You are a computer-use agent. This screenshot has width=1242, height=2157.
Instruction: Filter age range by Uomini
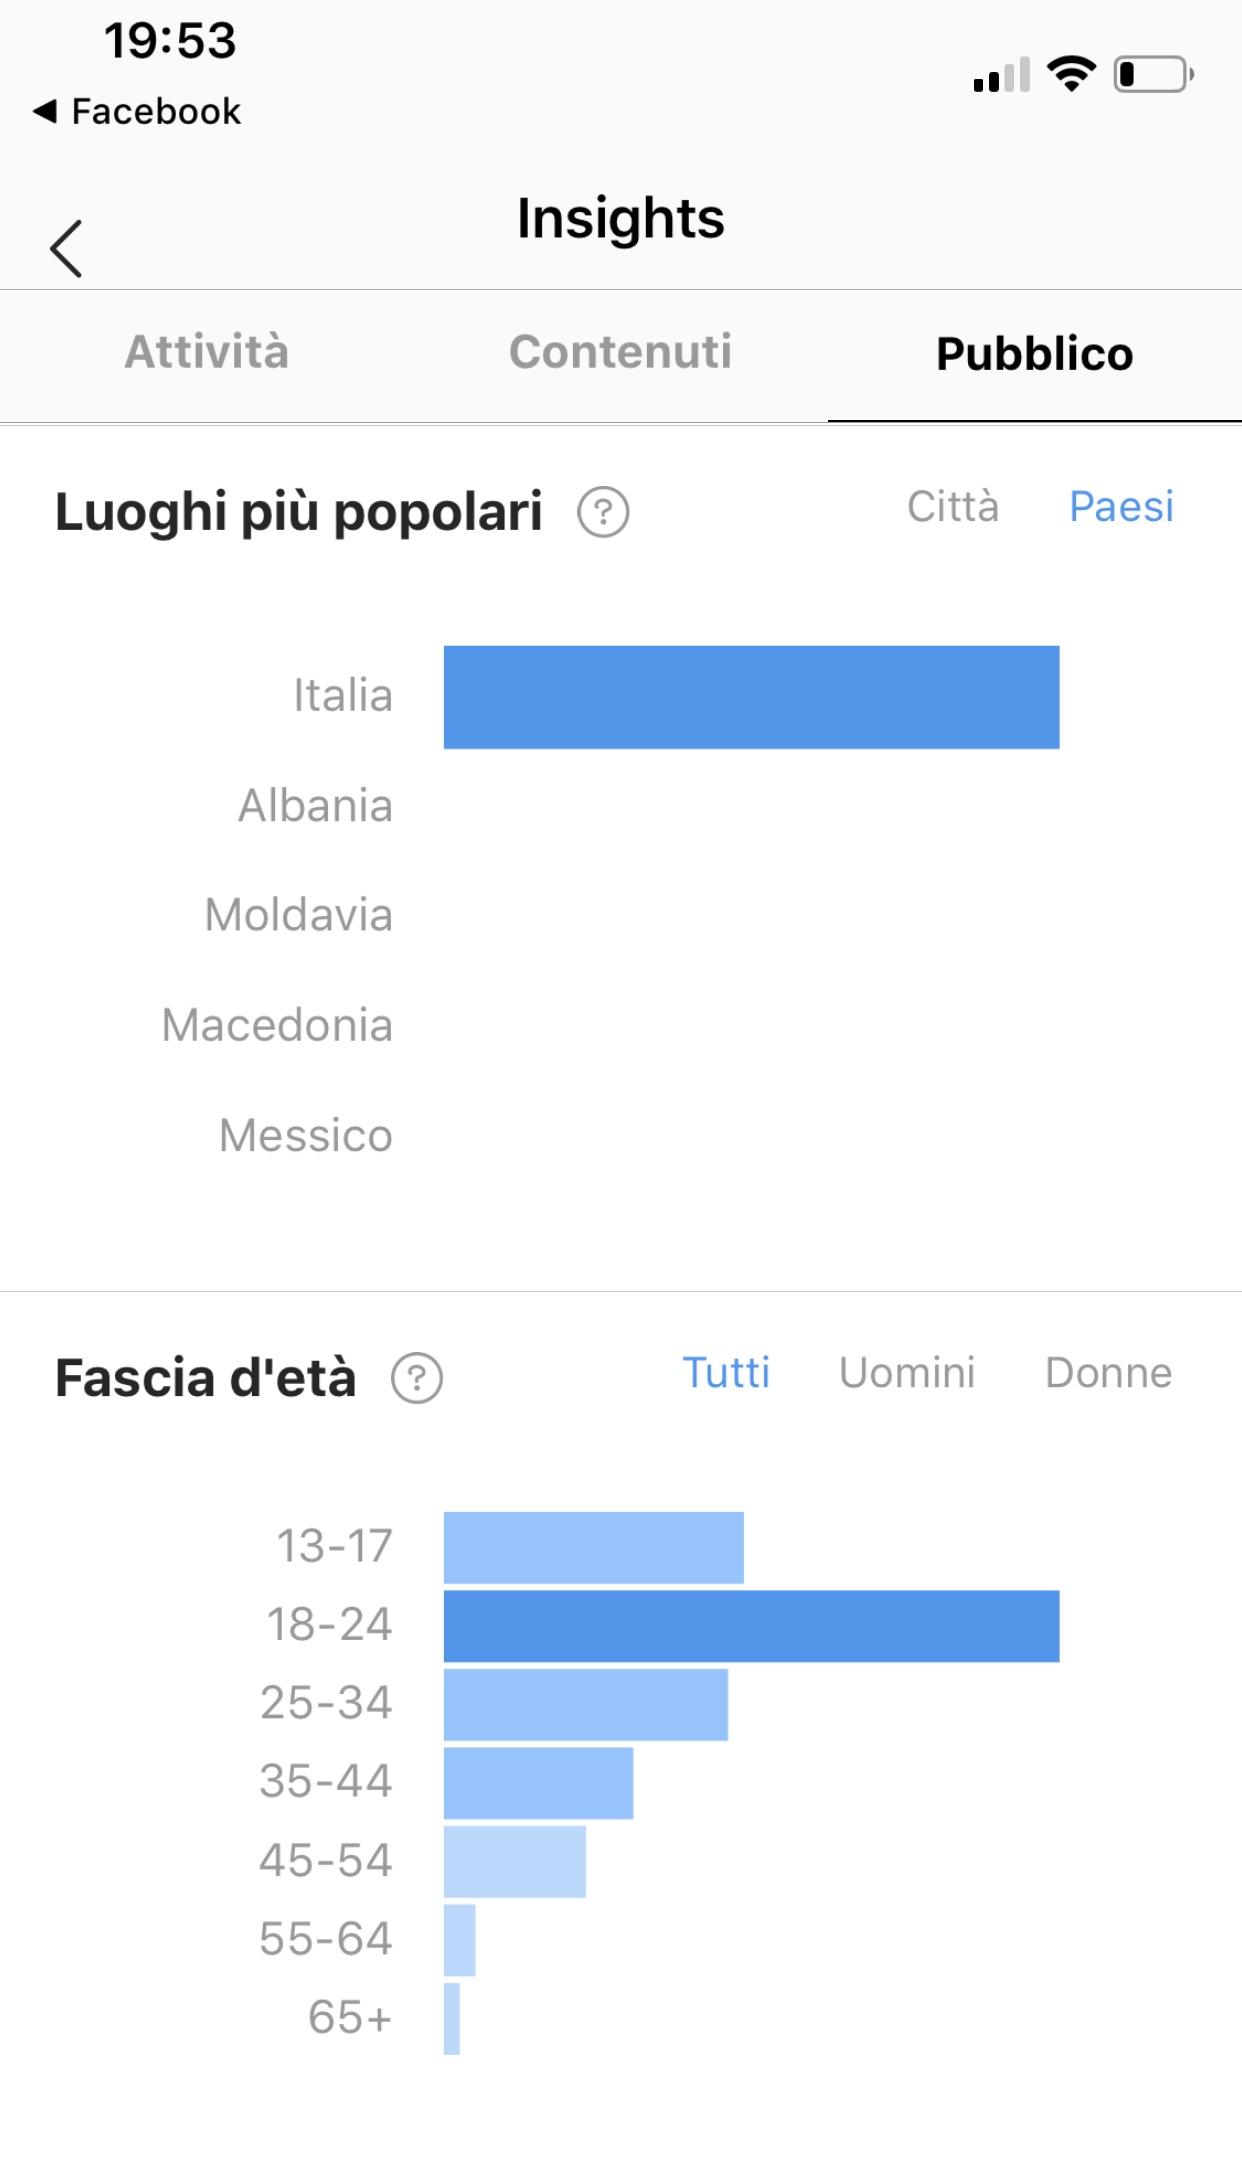click(907, 1373)
